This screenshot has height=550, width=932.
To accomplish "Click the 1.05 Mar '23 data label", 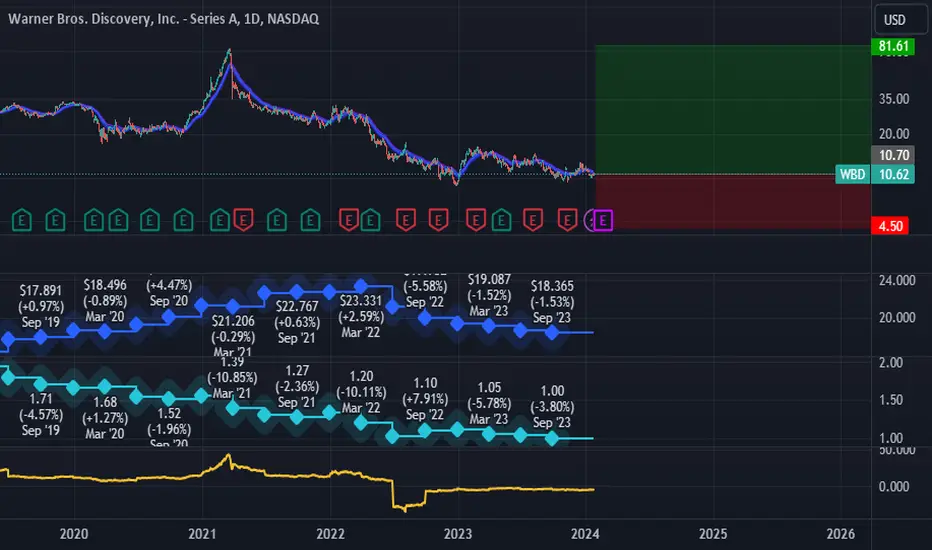I will pos(489,403).
